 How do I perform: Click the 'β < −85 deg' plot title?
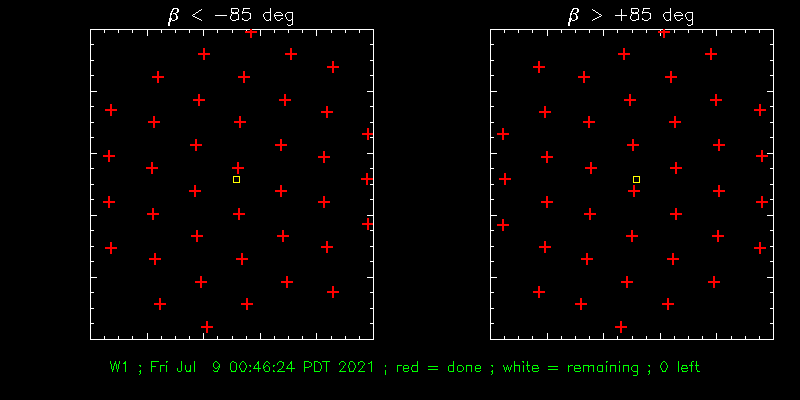[231, 16]
